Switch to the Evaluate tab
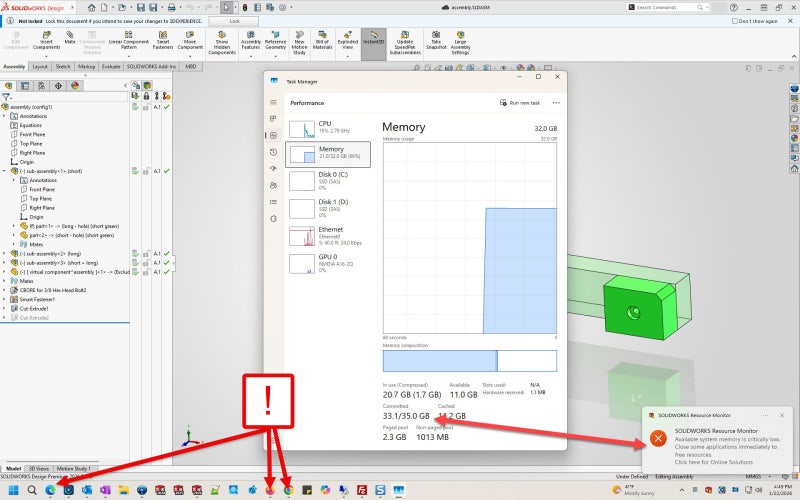This screenshot has width=800, height=500. tap(111, 67)
